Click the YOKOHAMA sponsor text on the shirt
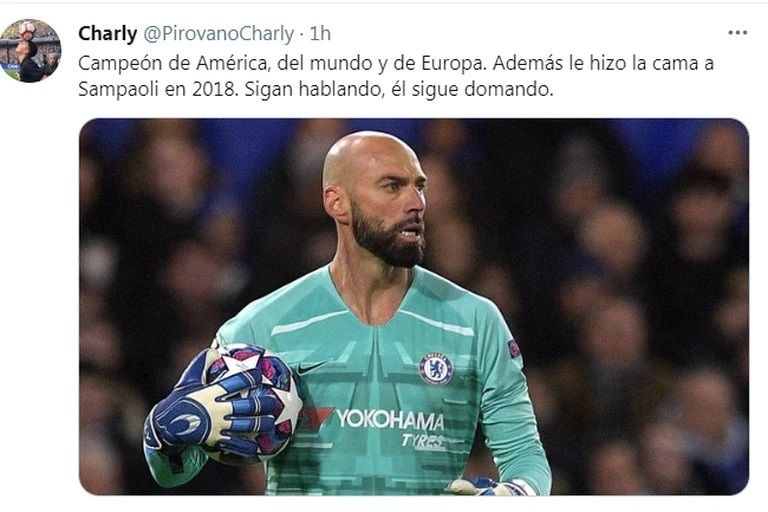 [x=390, y=420]
